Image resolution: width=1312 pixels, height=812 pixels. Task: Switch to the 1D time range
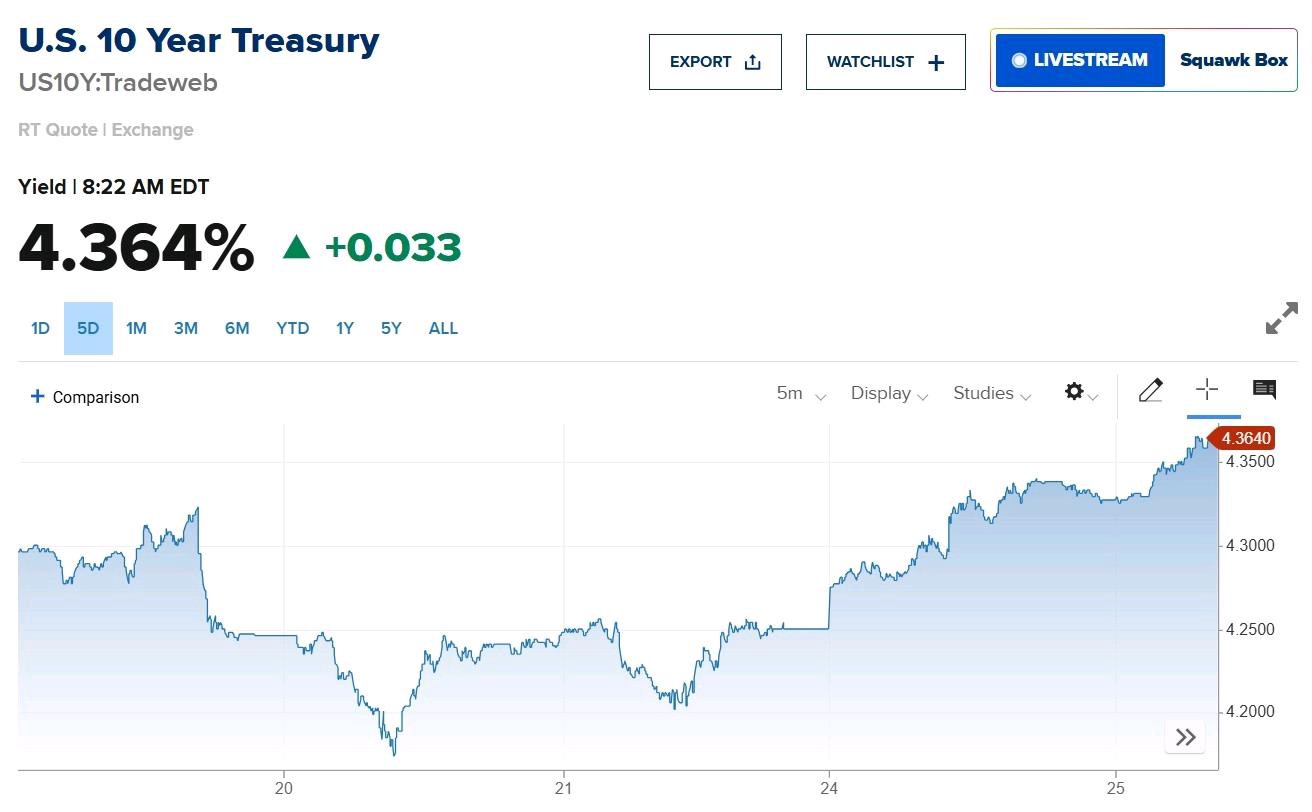pyautogui.click(x=40, y=328)
